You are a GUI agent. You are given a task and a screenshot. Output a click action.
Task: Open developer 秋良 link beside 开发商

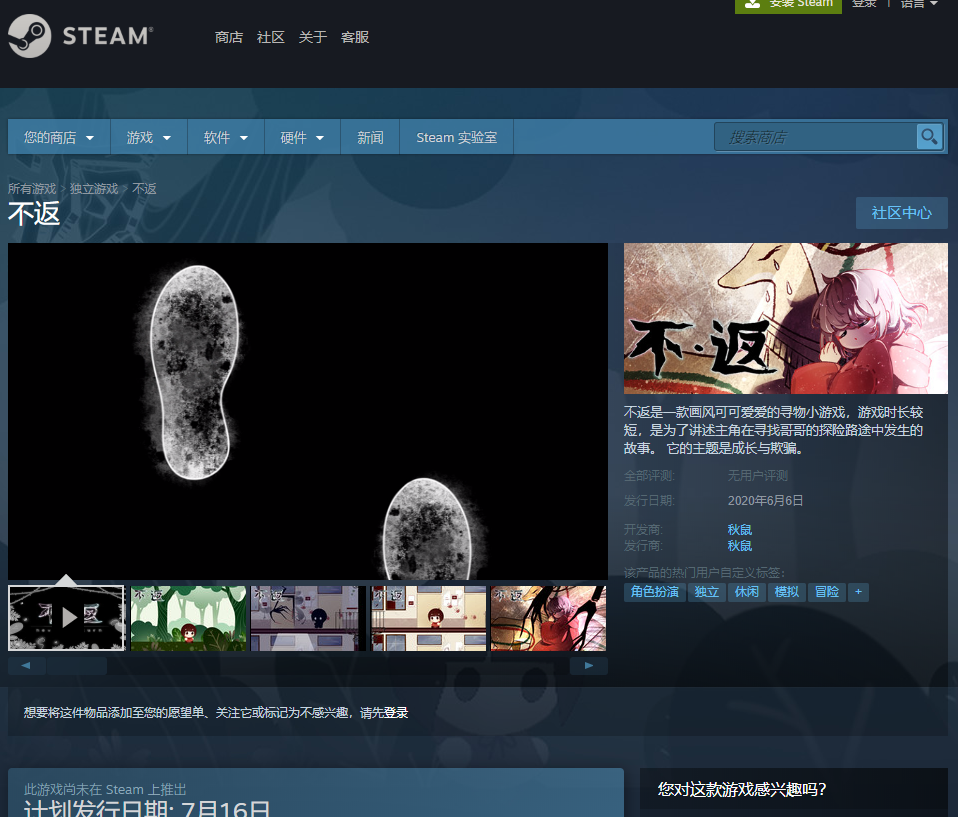(740, 529)
